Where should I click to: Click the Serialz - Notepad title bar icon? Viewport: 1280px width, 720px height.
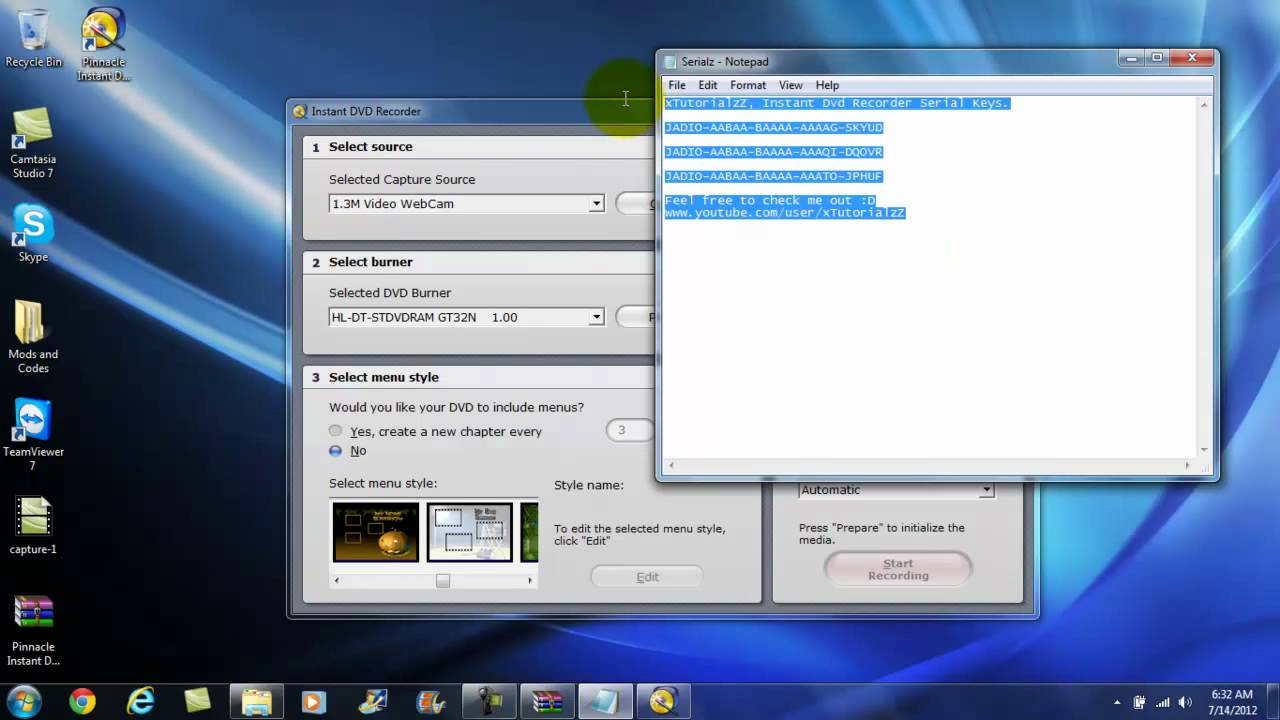(670, 62)
